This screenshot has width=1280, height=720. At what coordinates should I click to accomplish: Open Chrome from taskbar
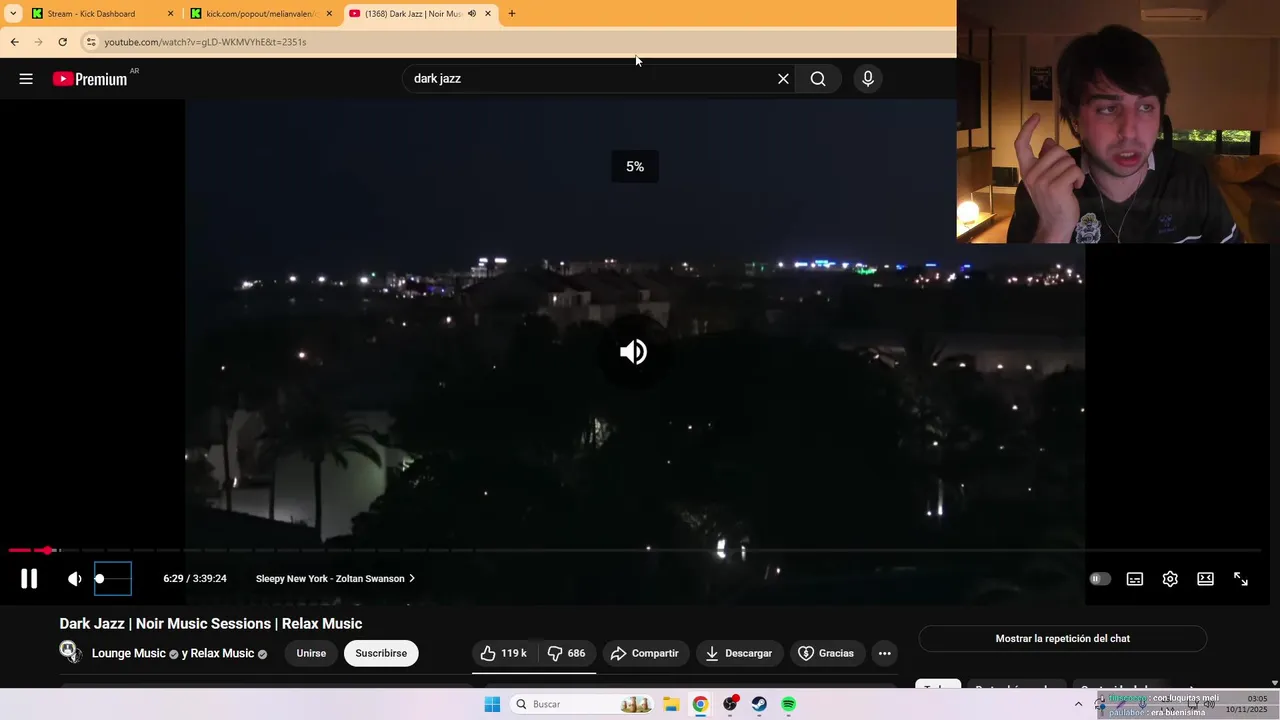(x=700, y=704)
